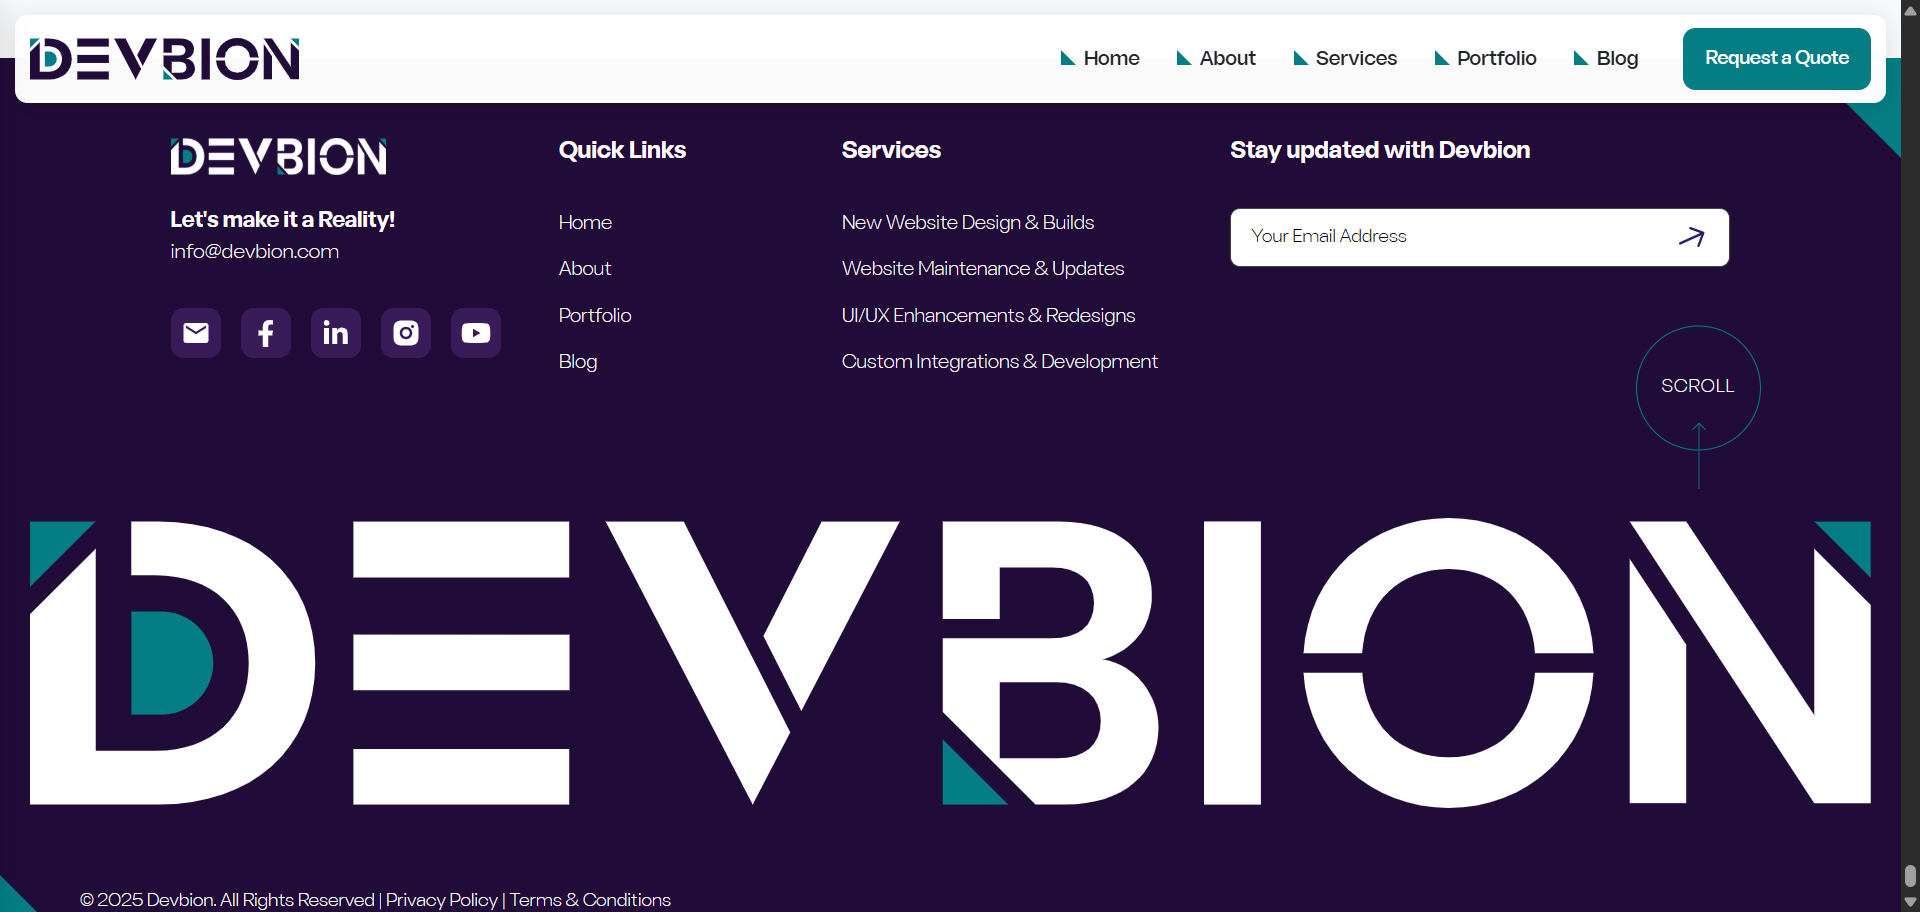This screenshot has height=912, width=1920.
Task: Click the scrollbar down arrow
Action: 1908,899
